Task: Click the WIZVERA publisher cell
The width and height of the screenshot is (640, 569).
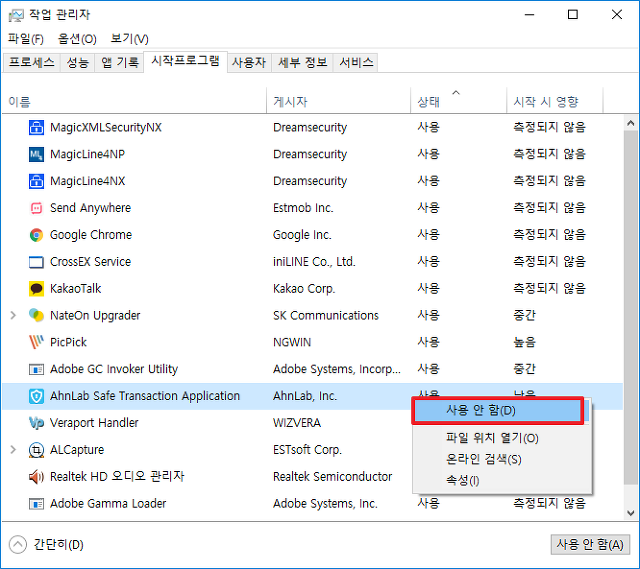Action: (297, 423)
